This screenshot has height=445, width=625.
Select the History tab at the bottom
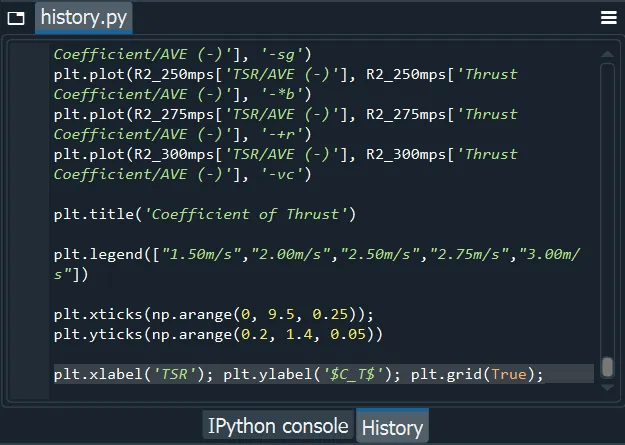click(x=392, y=427)
